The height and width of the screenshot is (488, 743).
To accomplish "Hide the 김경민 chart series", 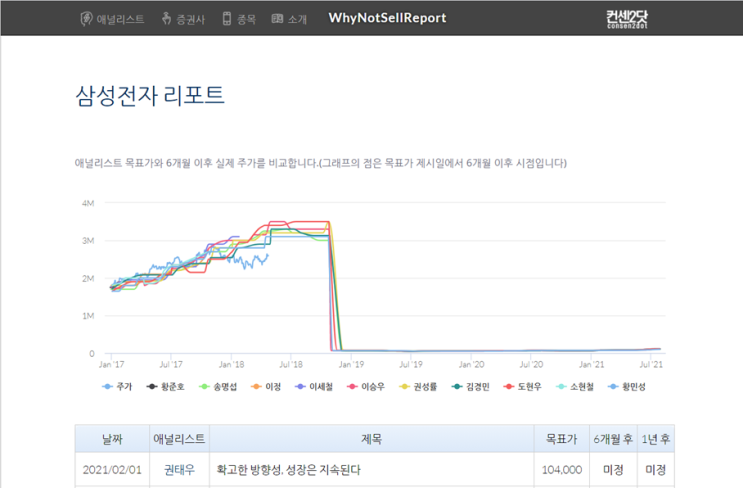I will [471, 387].
